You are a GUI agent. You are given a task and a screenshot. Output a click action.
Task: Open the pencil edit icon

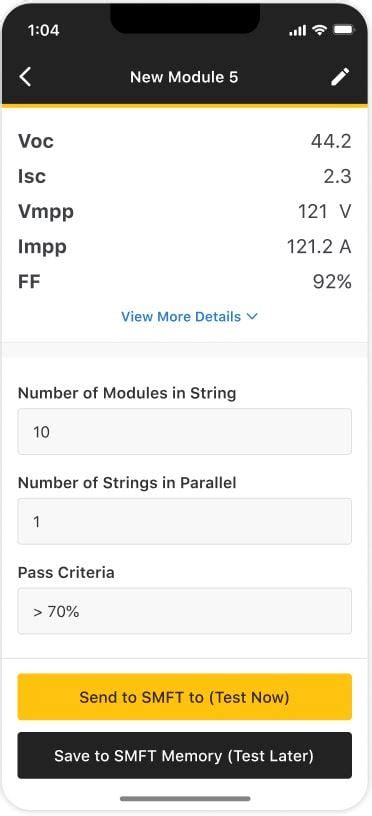coord(340,77)
